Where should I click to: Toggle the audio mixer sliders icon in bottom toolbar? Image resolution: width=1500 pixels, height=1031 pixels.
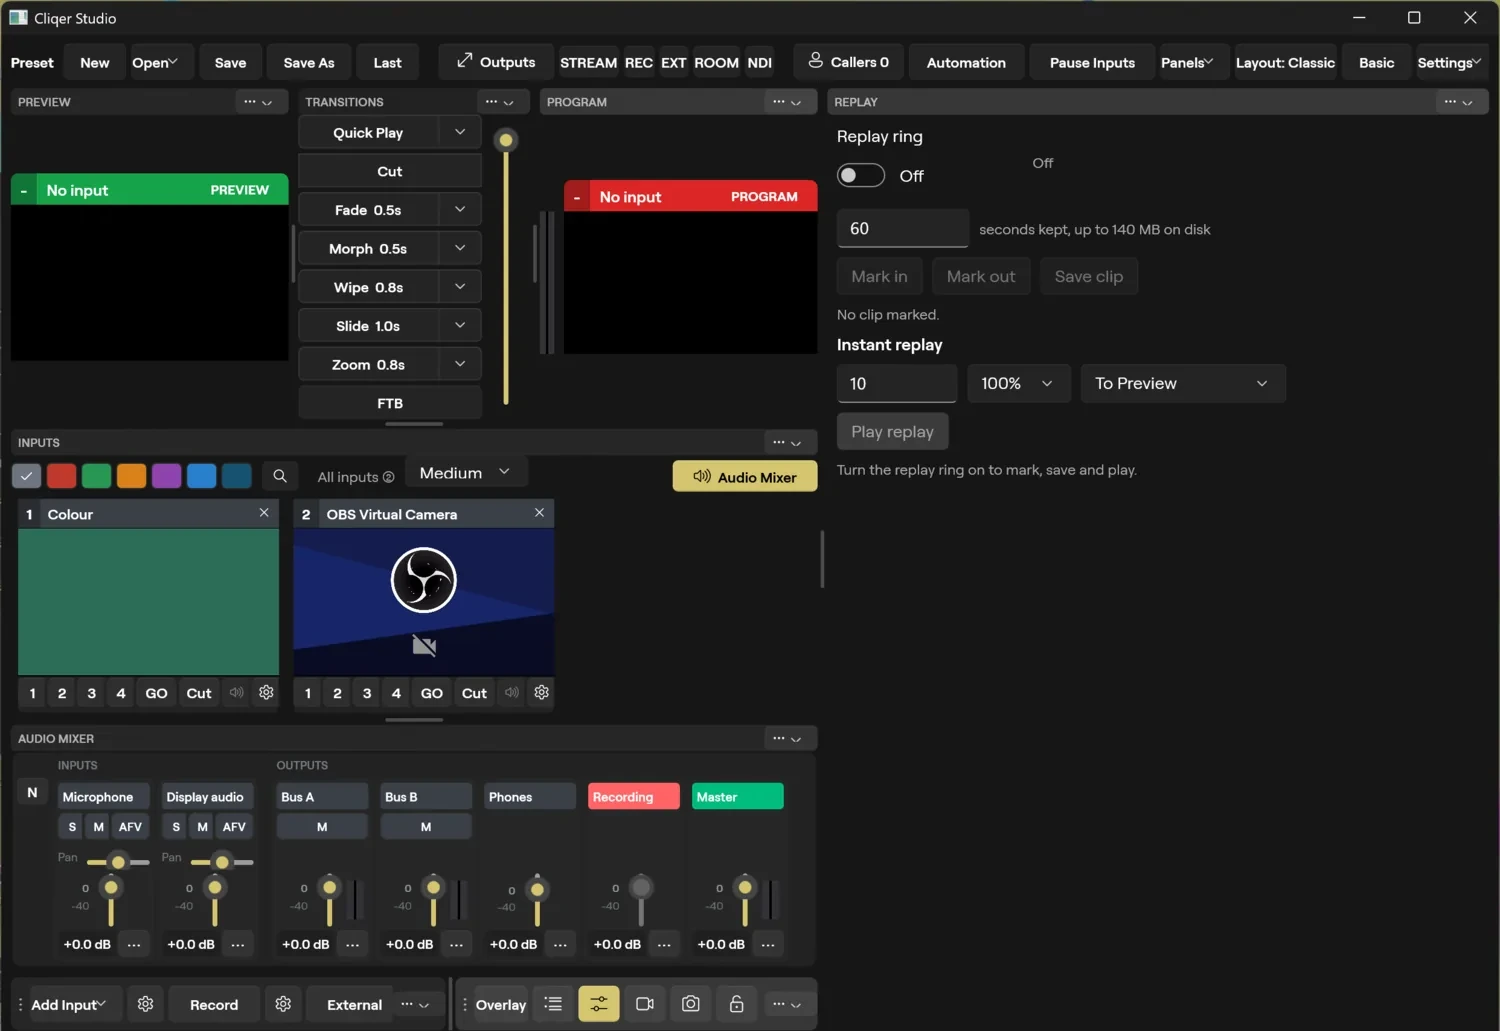[x=599, y=1004]
